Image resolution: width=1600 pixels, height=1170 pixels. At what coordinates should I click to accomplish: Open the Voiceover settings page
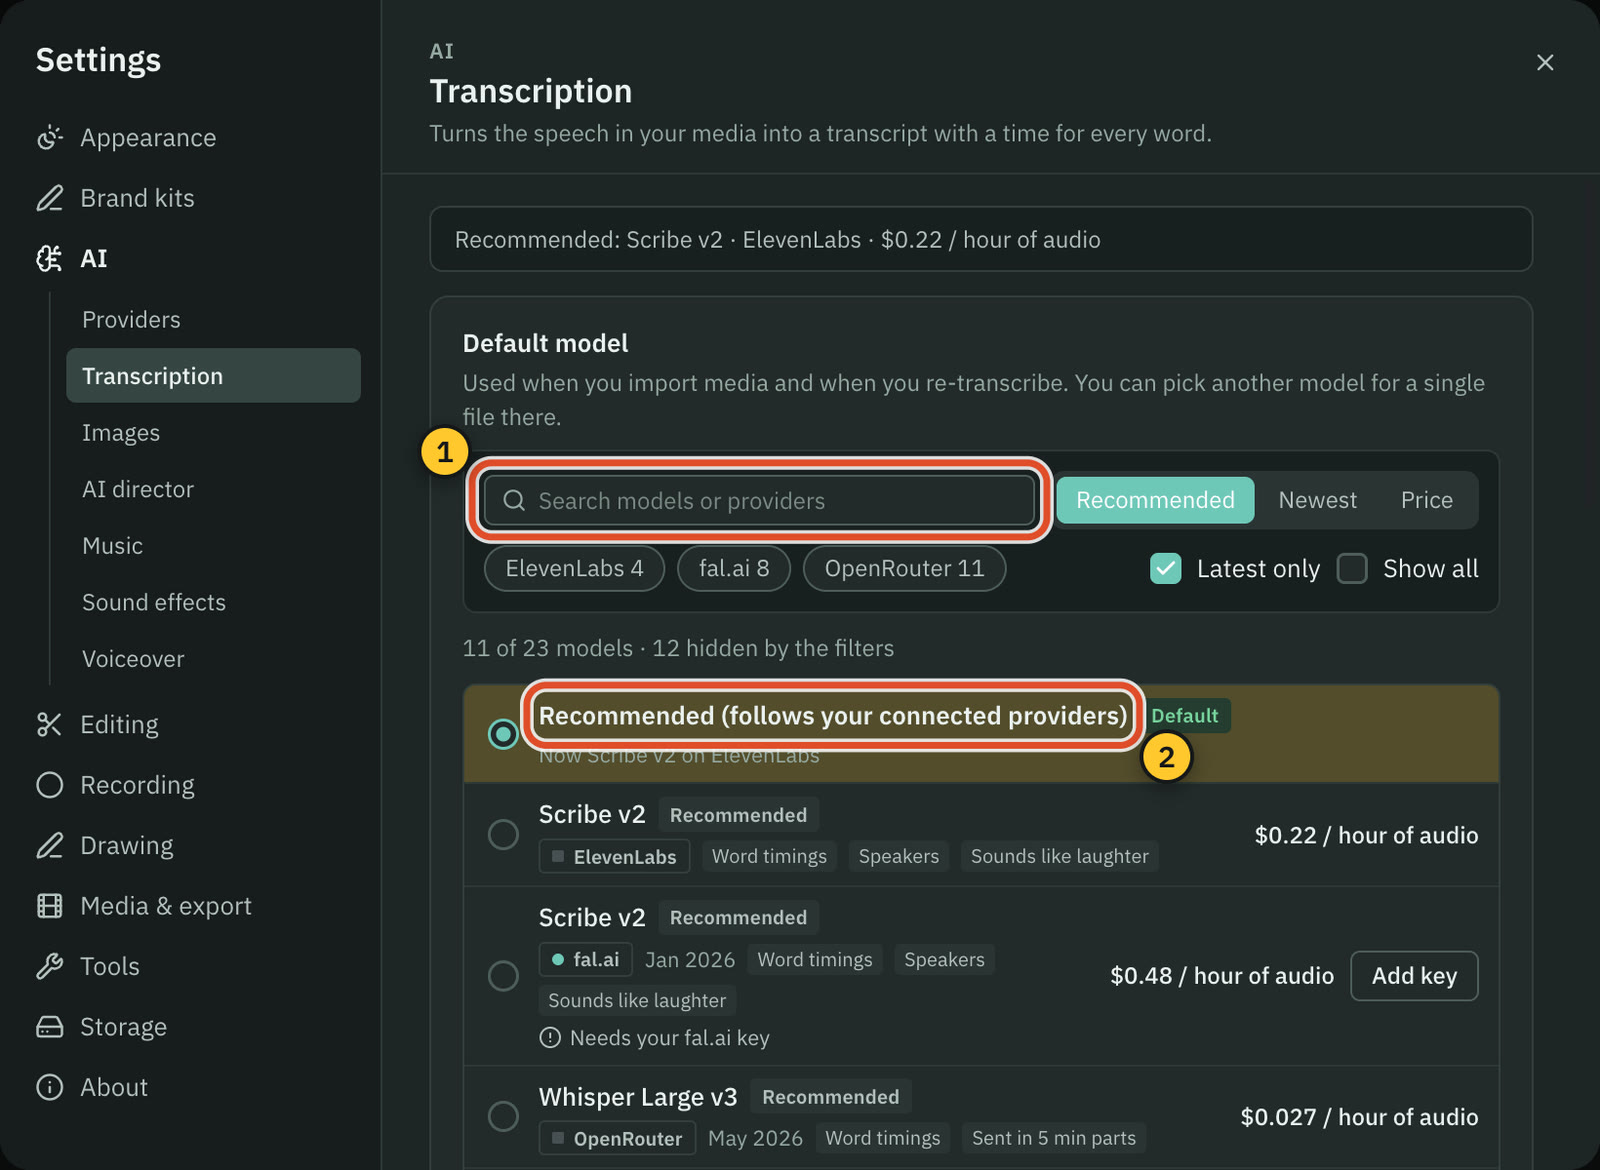214,659
